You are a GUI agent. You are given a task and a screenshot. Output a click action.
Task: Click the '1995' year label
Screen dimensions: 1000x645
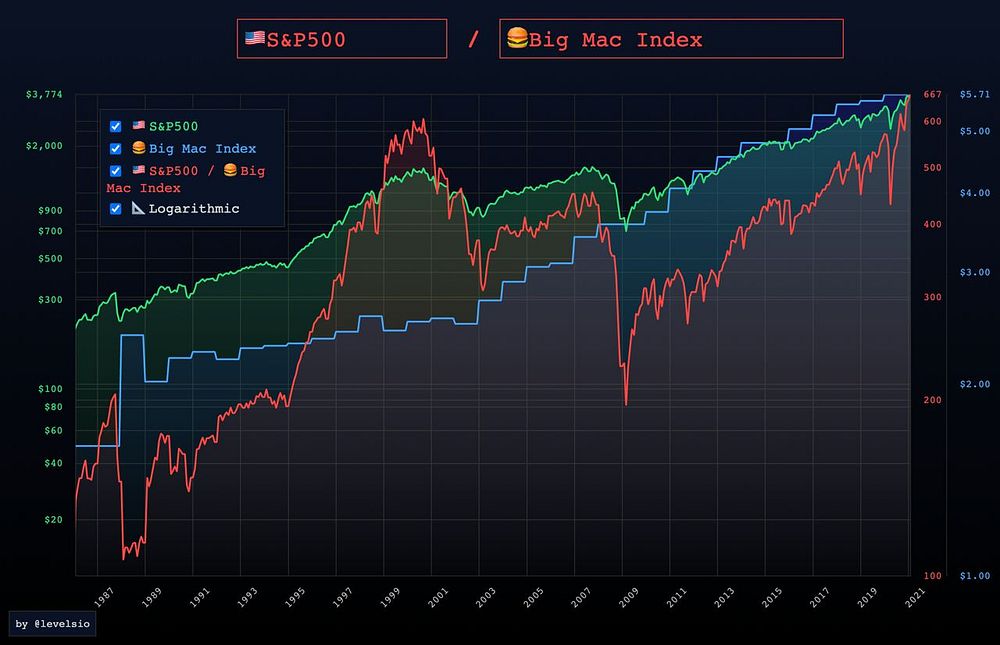295,597
